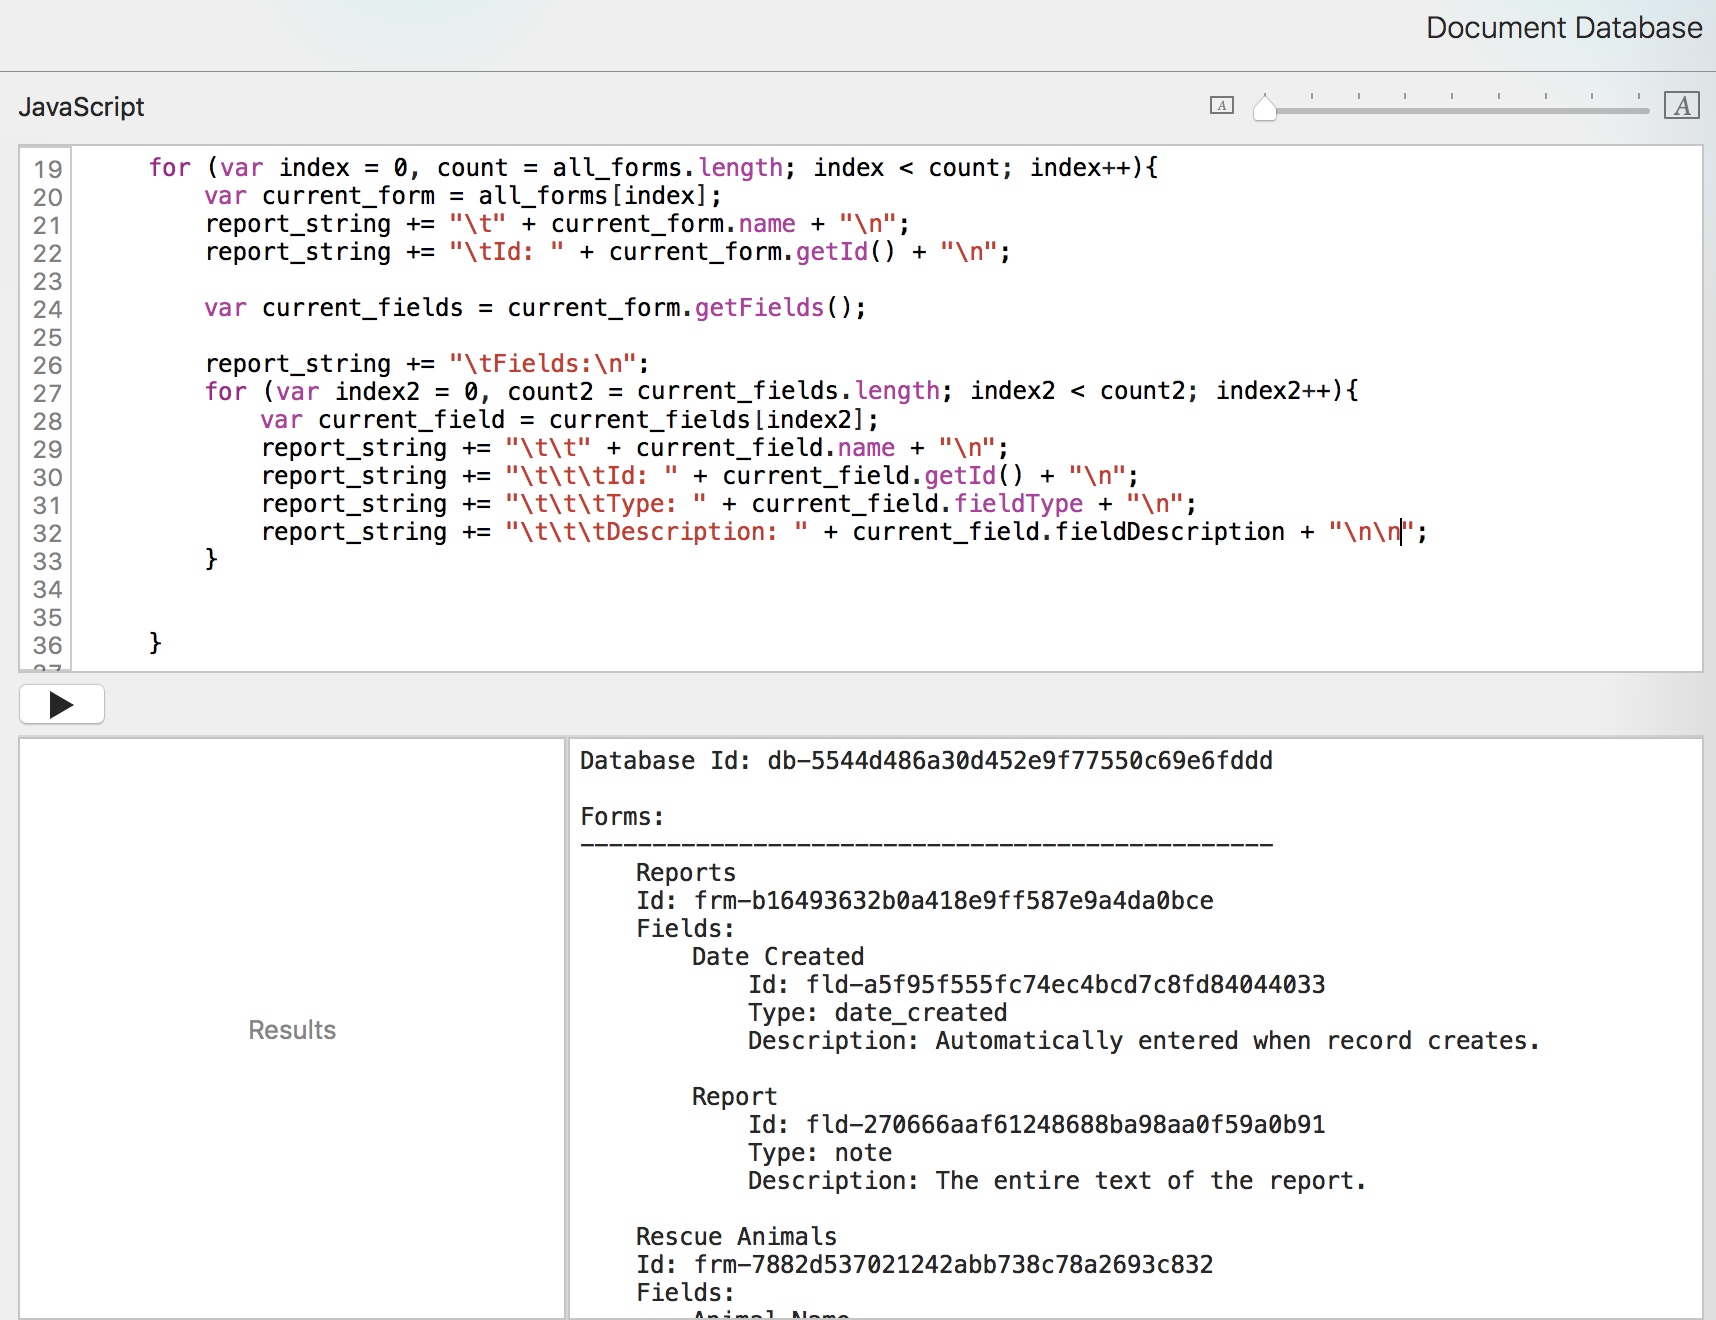1716x1320 pixels.
Task: Click the Database Id output line
Action: (925, 761)
